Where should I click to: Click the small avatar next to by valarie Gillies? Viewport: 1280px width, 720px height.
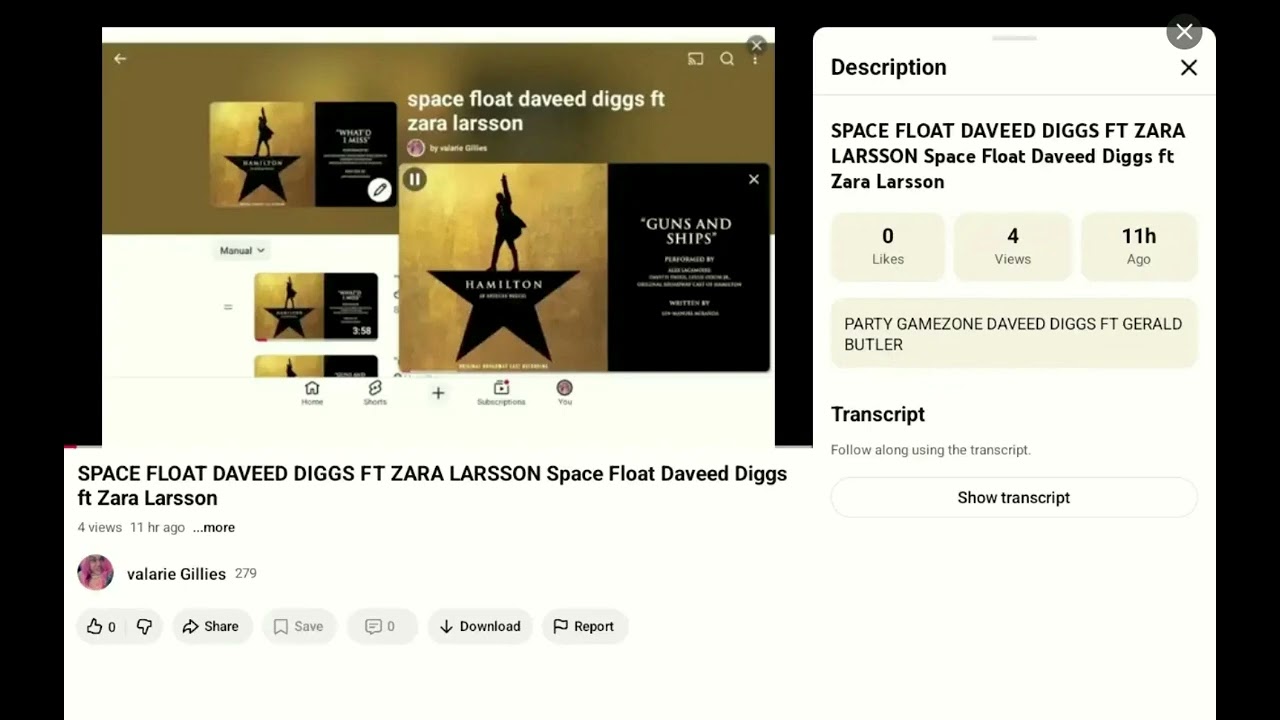tap(416, 148)
